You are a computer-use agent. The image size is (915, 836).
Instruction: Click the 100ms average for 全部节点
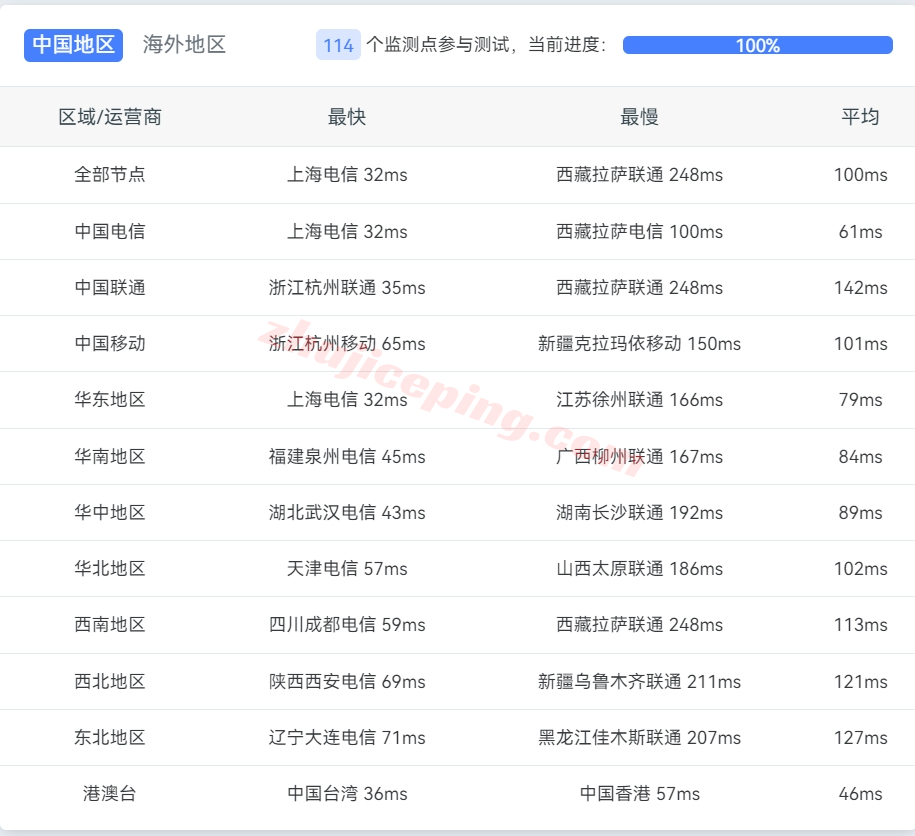(860, 174)
